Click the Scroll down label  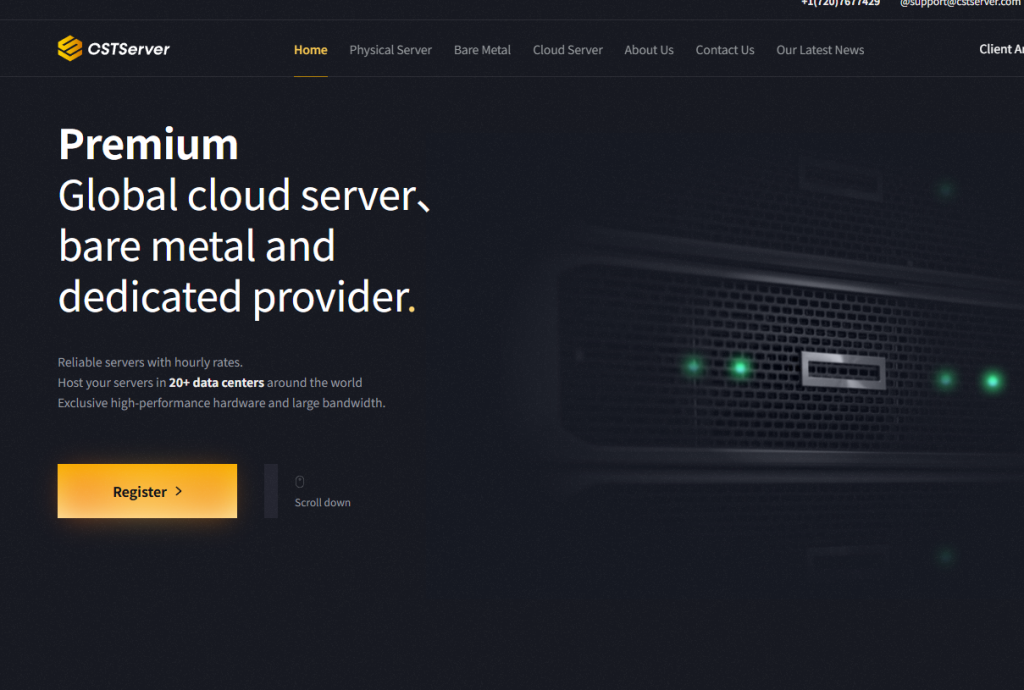click(323, 502)
